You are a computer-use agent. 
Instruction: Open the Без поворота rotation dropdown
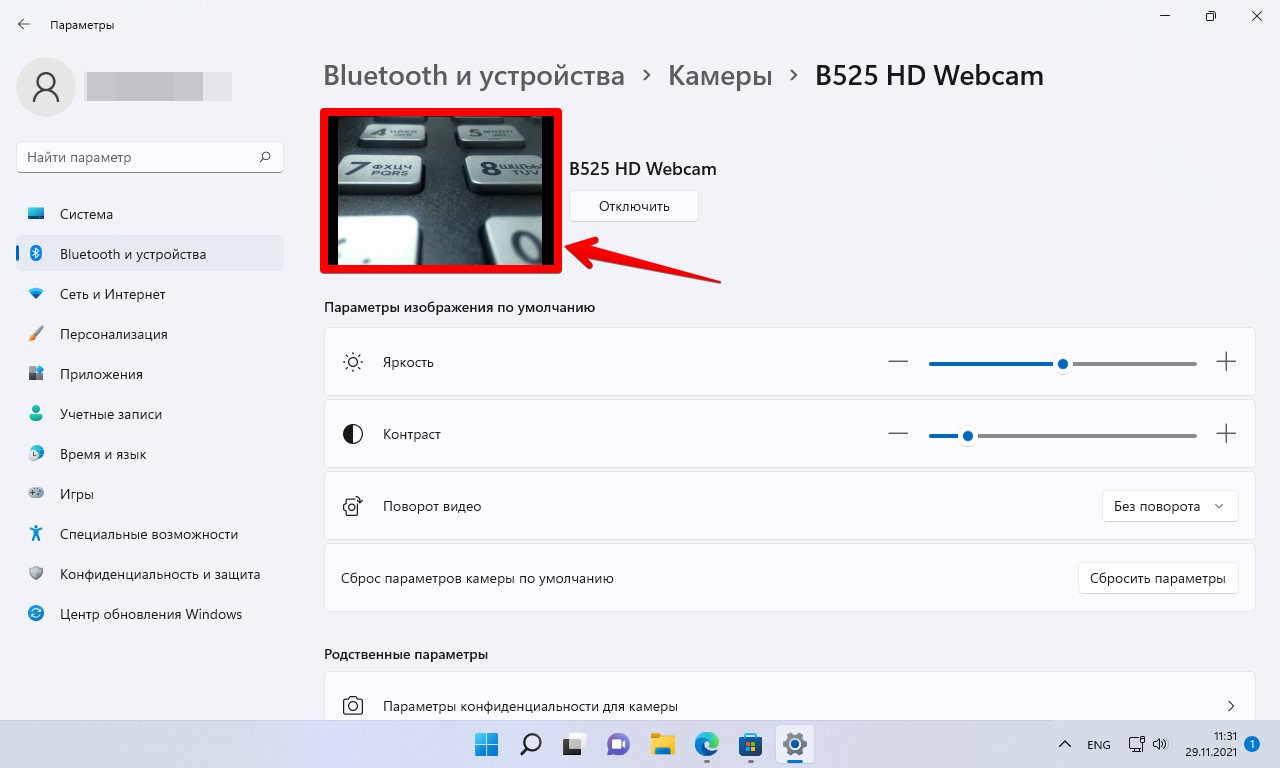(1170, 506)
